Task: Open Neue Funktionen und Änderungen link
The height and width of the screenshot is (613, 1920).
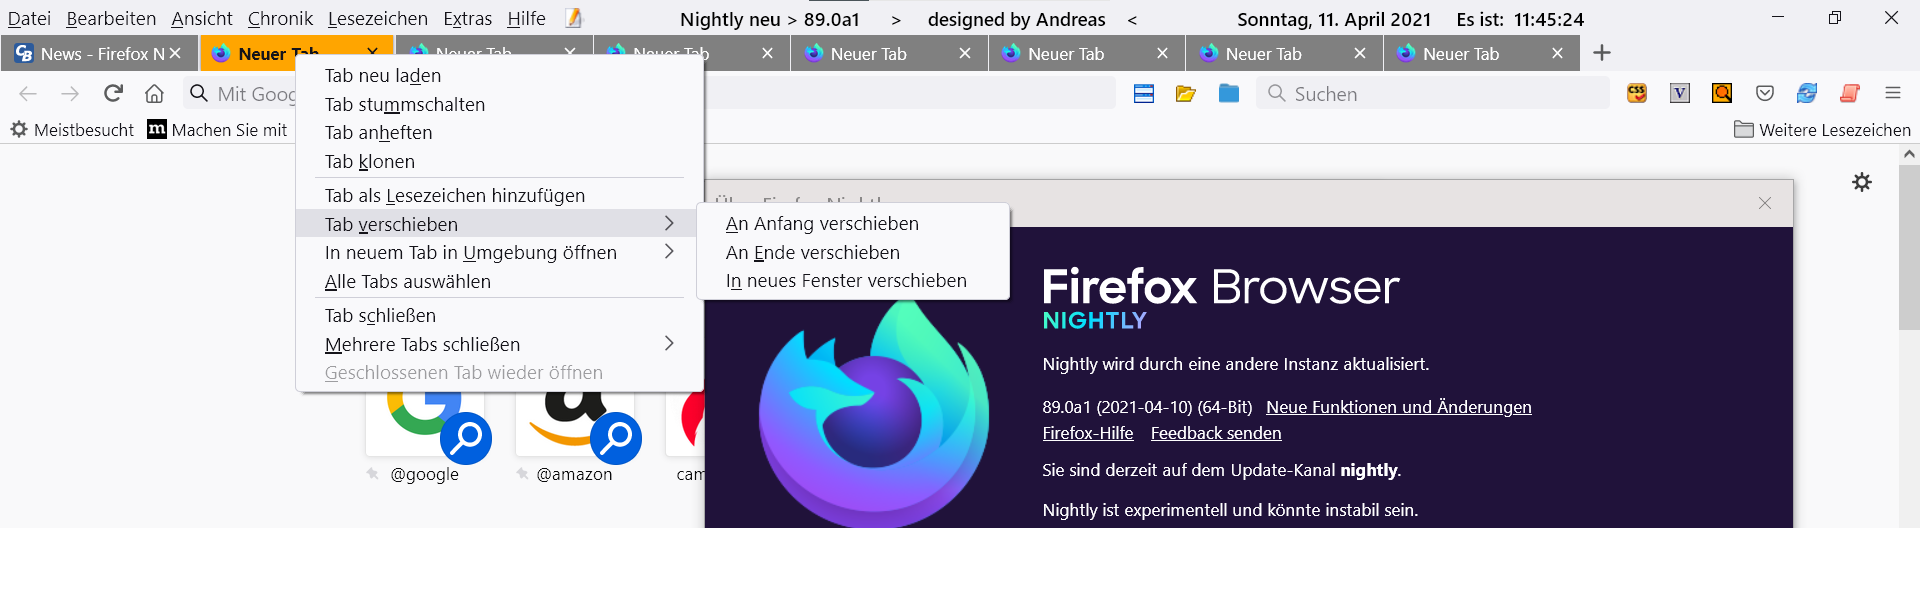Action: 1398,407
